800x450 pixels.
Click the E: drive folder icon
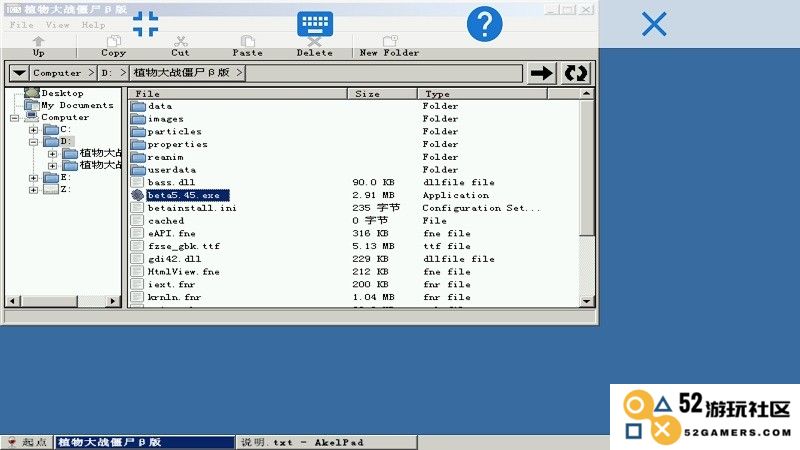tap(51, 177)
